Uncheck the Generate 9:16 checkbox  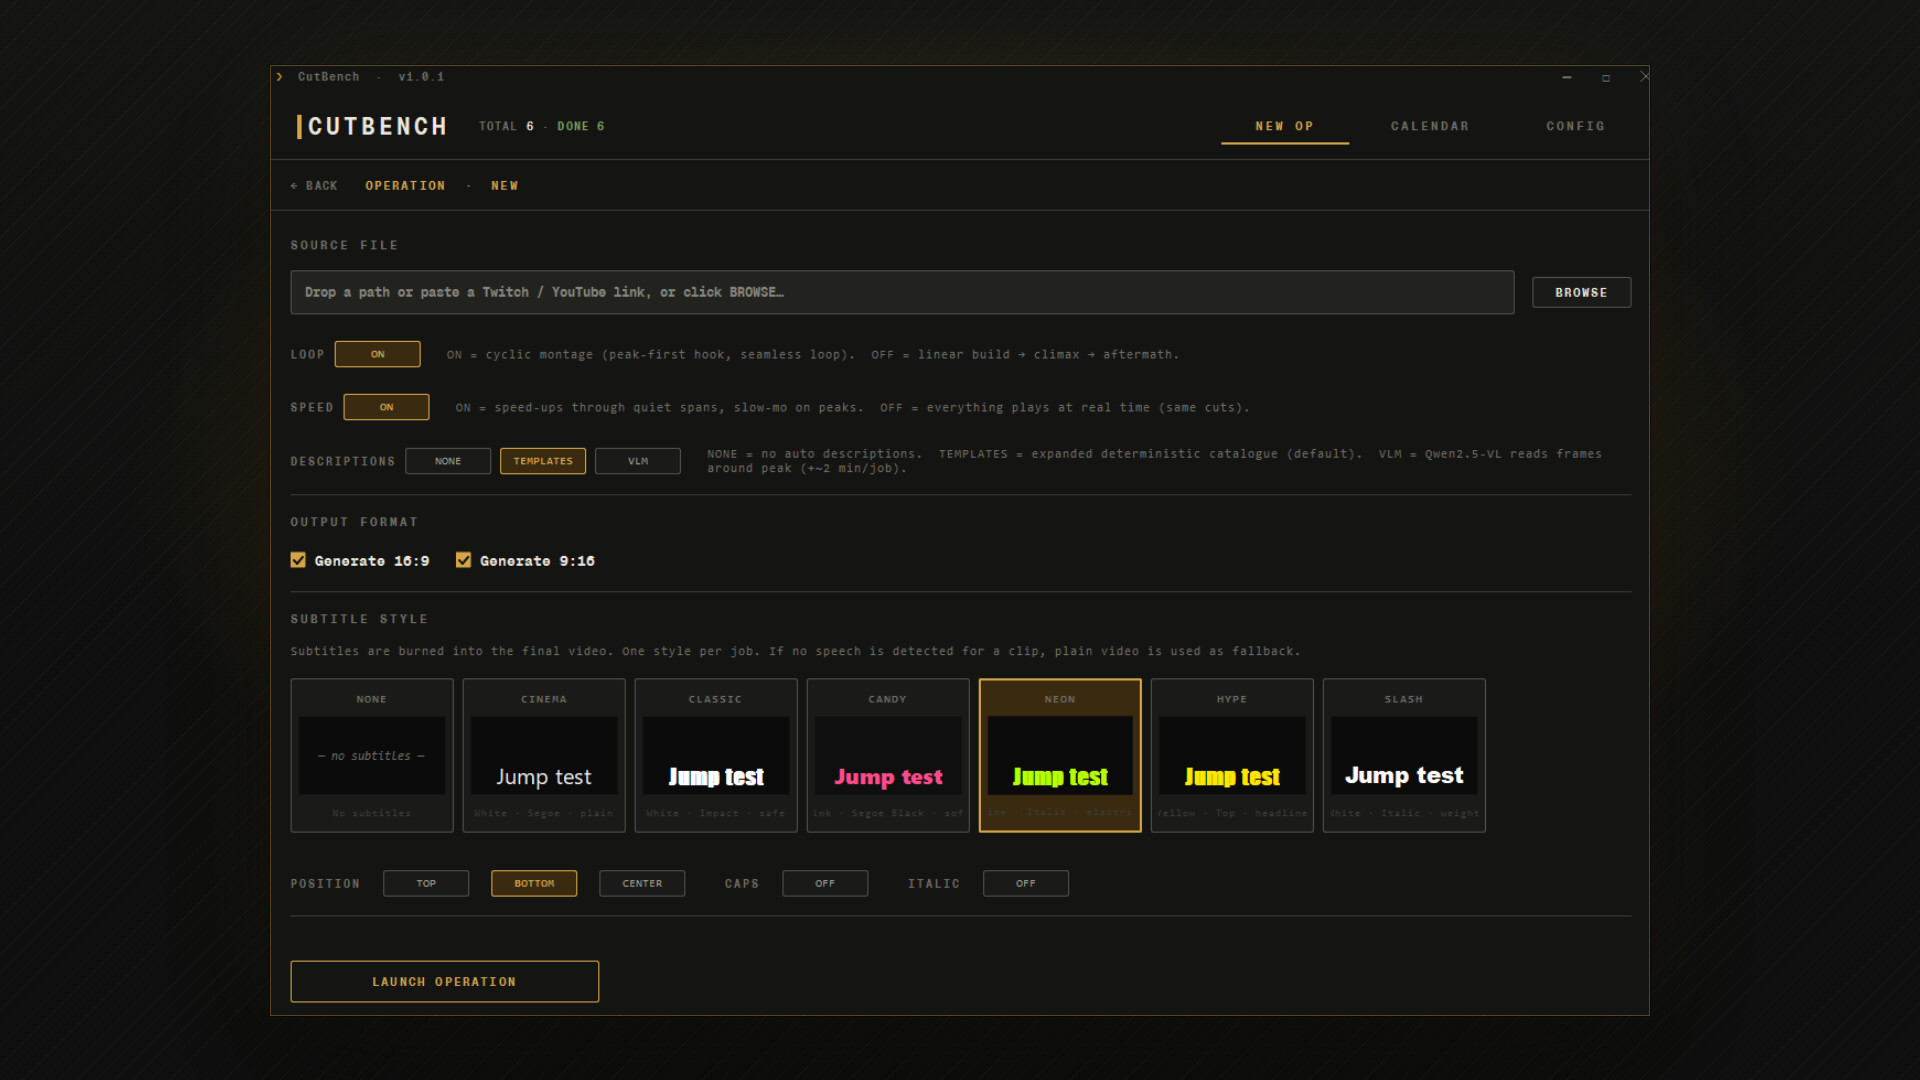tap(463, 560)
